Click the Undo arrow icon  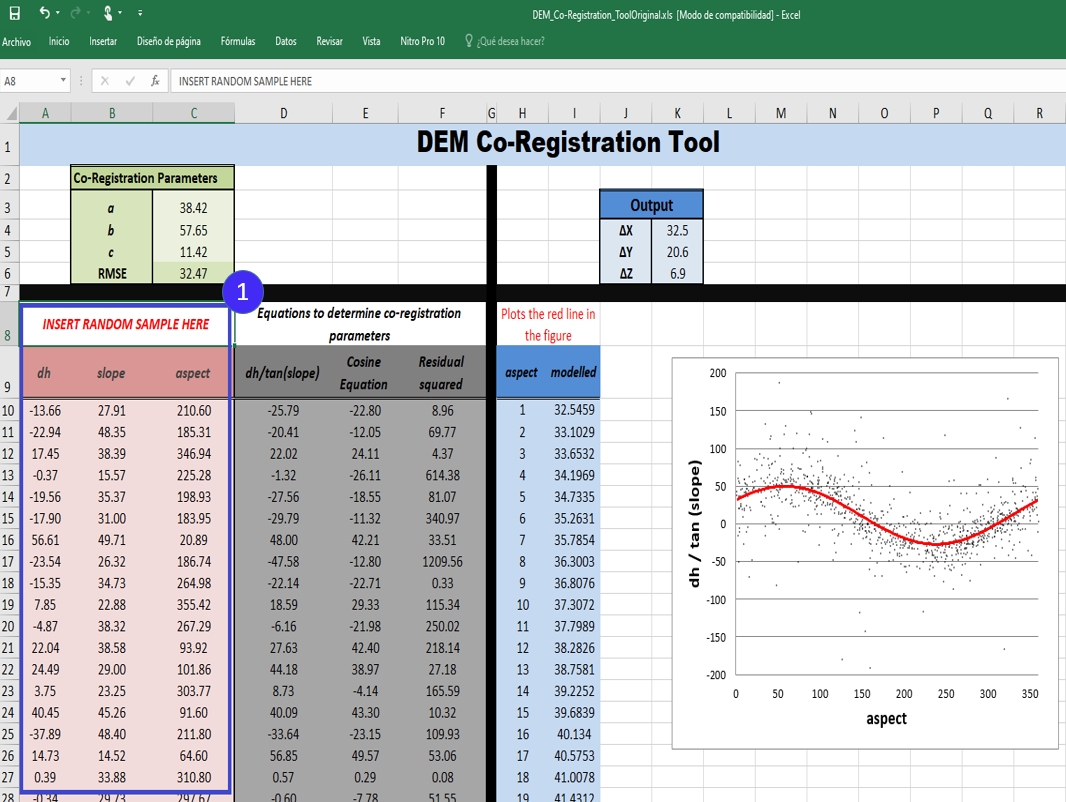tap(44, 13)
